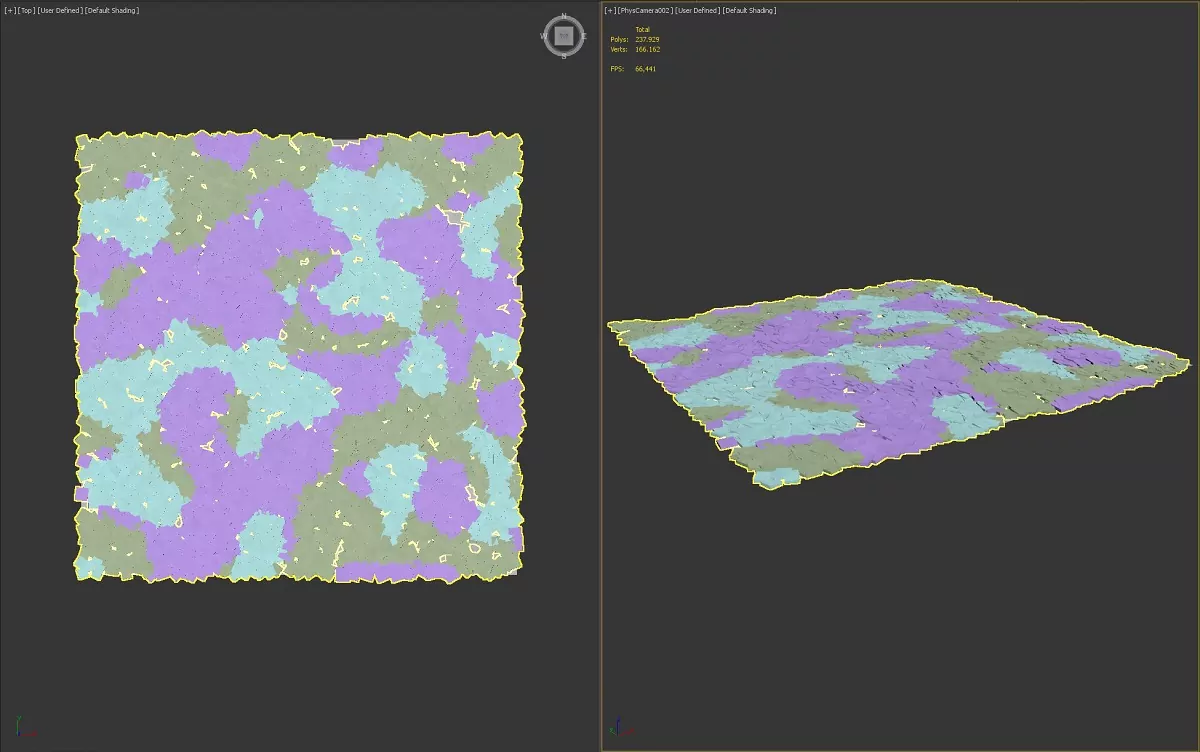The width and height of the screenshot is (1200, 752).
Task: Open the [Top] point-of-view menu
Action: point(25,10)
